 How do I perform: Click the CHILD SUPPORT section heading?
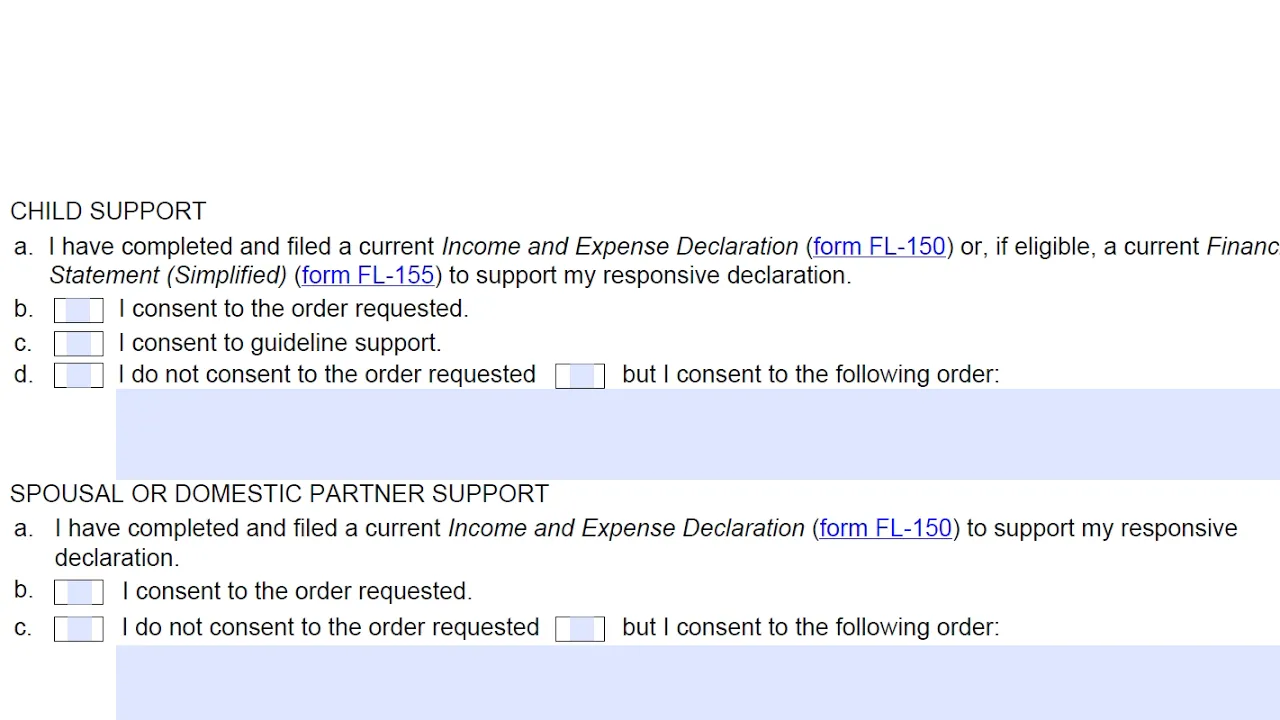[x=108, y=211]
